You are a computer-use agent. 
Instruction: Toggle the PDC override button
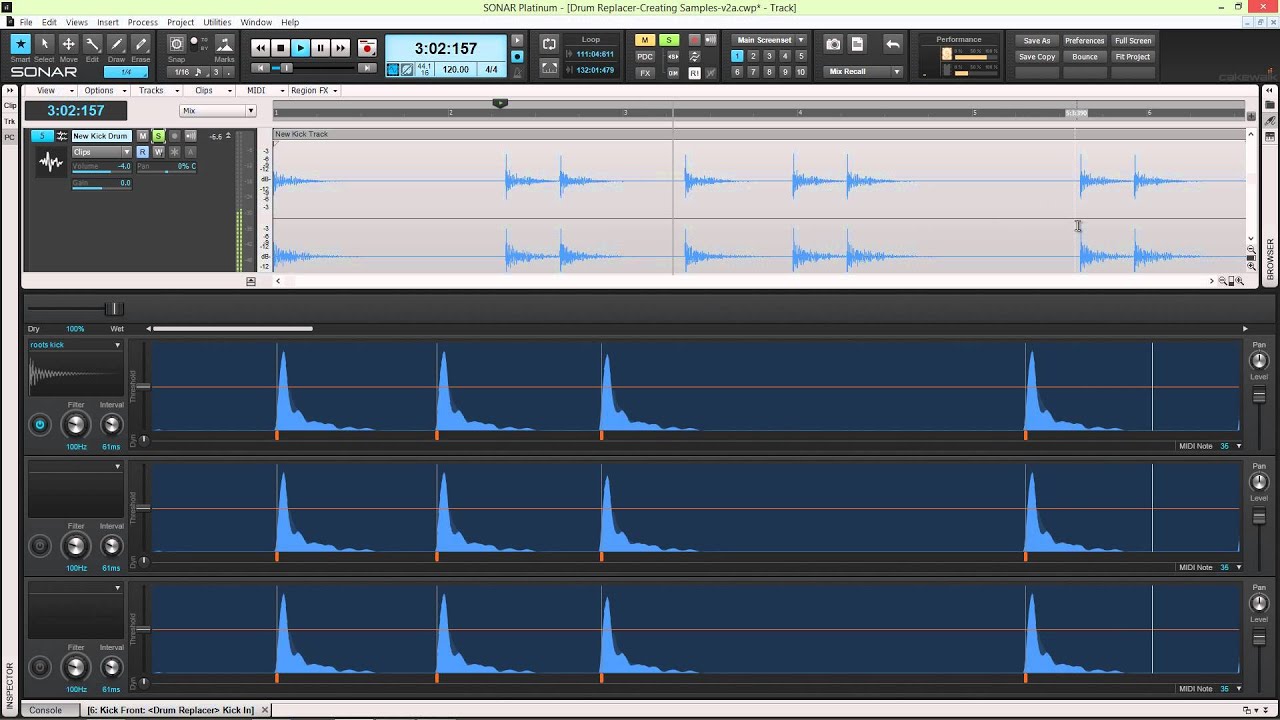click(645, 57)
